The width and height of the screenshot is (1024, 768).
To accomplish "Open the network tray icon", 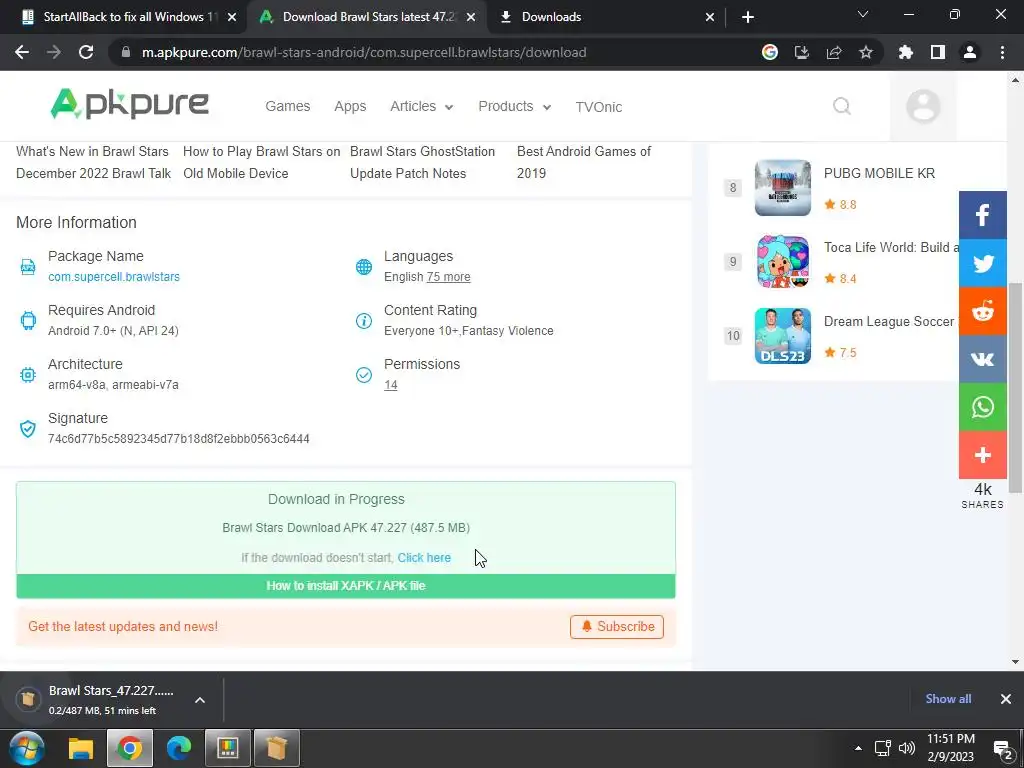I will [883, 748].
